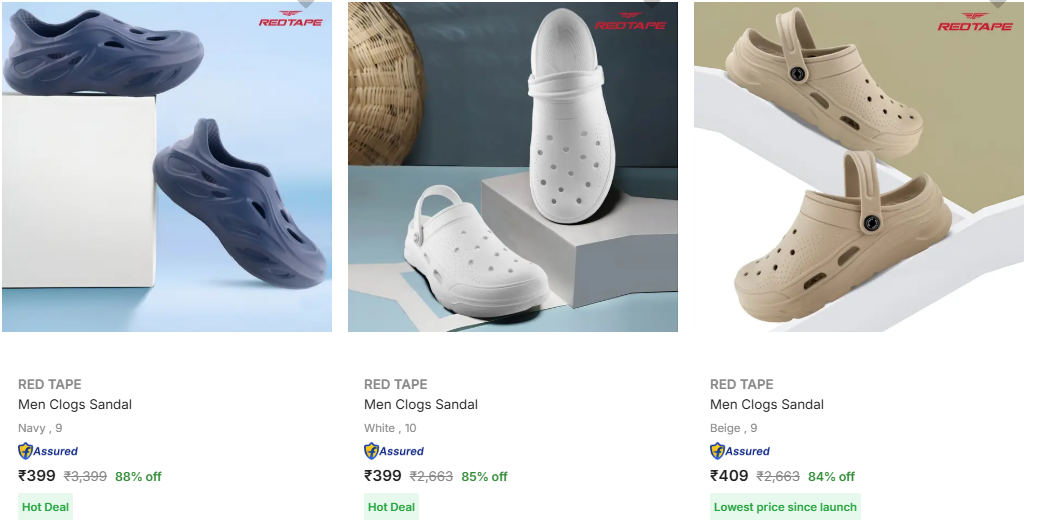1038x528 pixels.
Task: Click the Assured badge under White clogs
Action: [394, 451]
